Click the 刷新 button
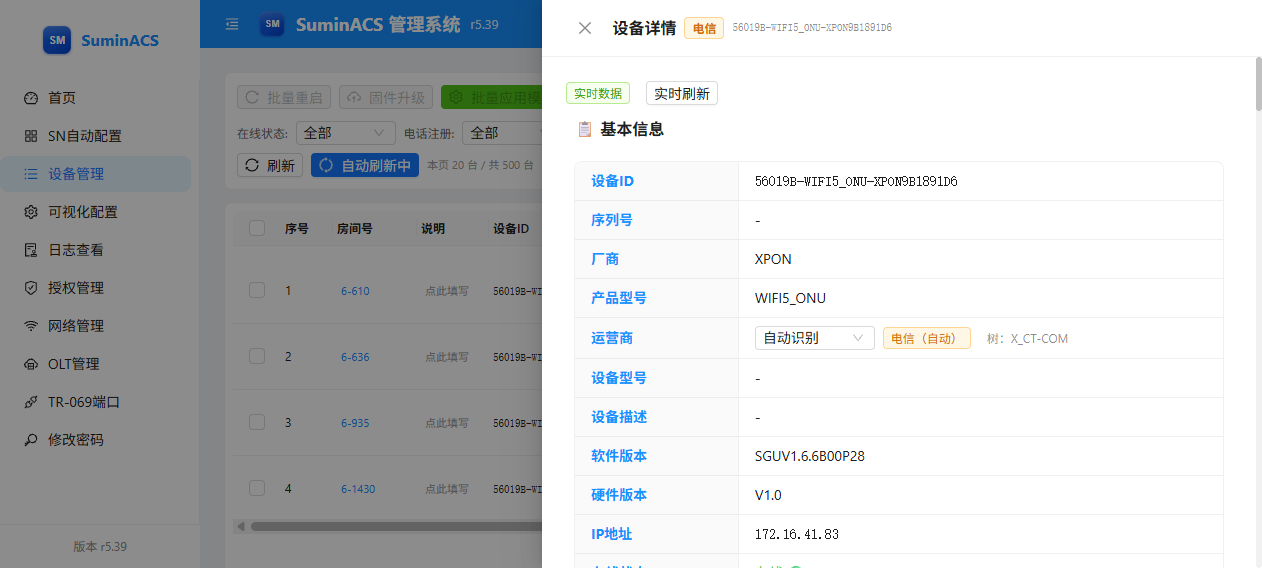1262x568 pixels. coord(270,165)
